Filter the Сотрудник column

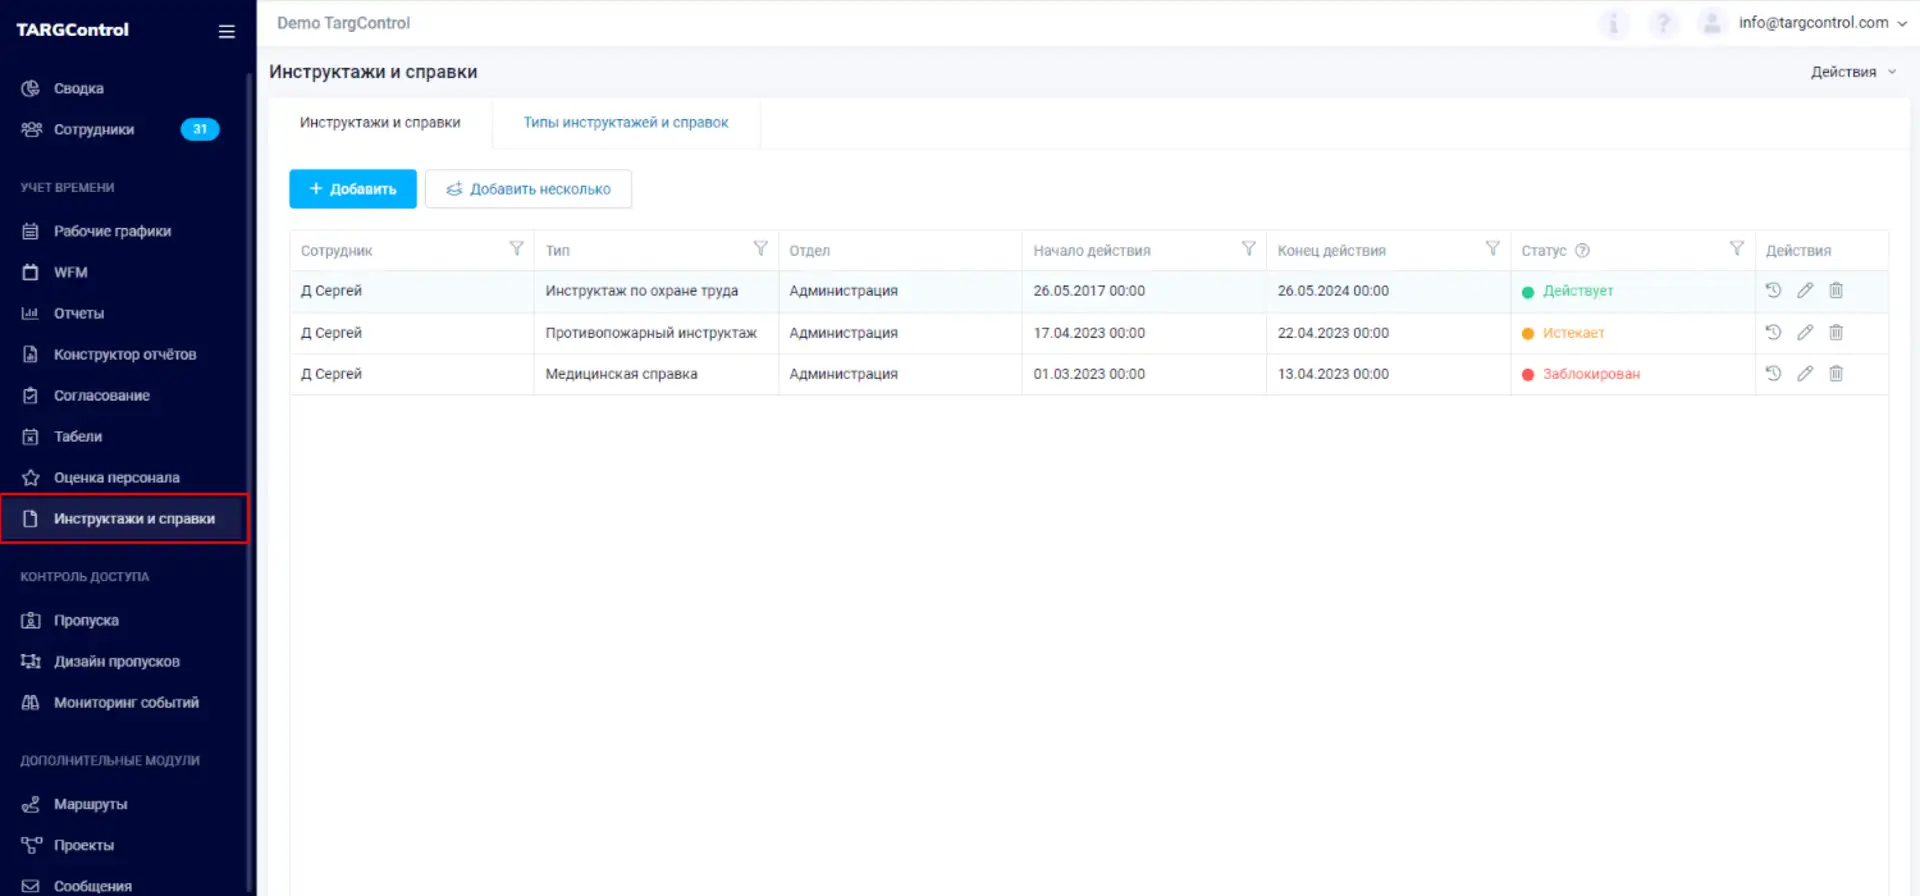516,249
